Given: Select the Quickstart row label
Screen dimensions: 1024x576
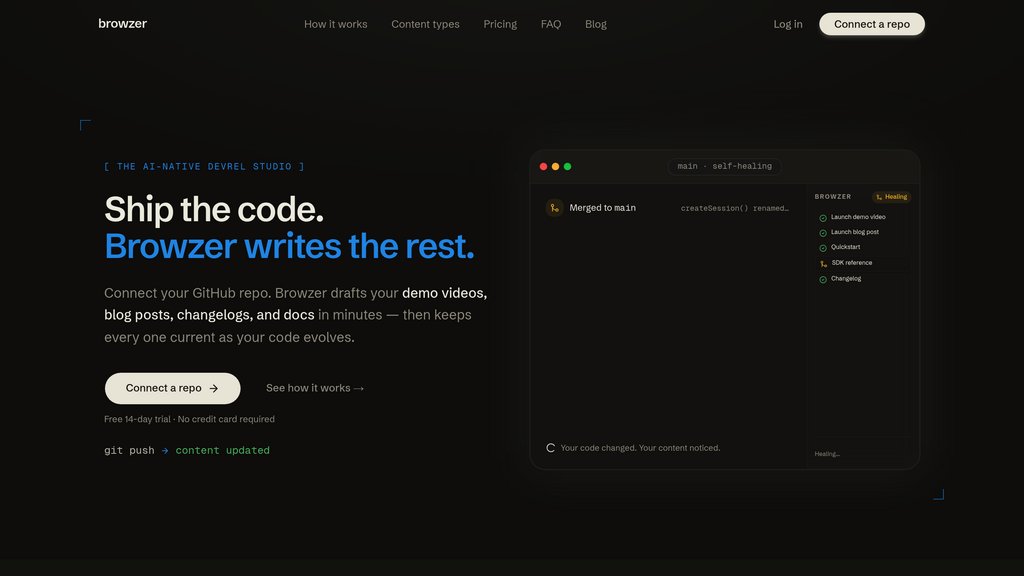Looking at the screenshot, I should coord(845,247).
